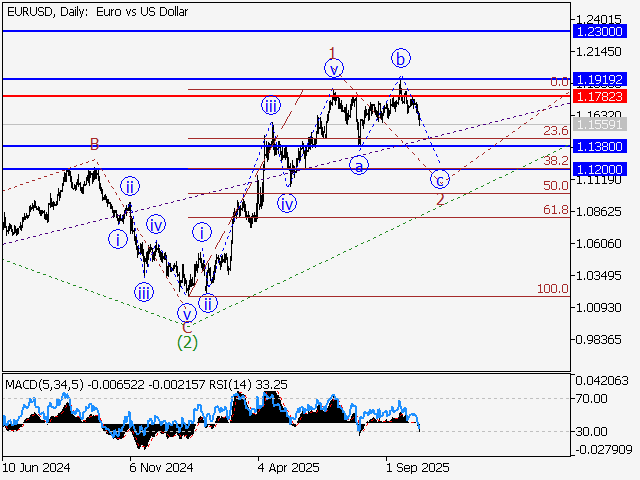Click the 1.13800 price level tag
The width and height of the screenshot is (640, 480).
click(601, 146)
